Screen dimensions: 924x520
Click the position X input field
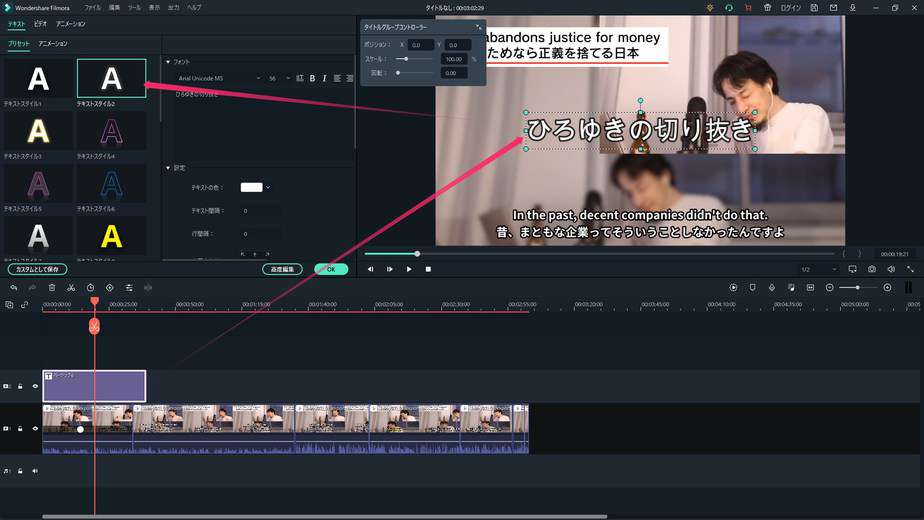[421, 45]
